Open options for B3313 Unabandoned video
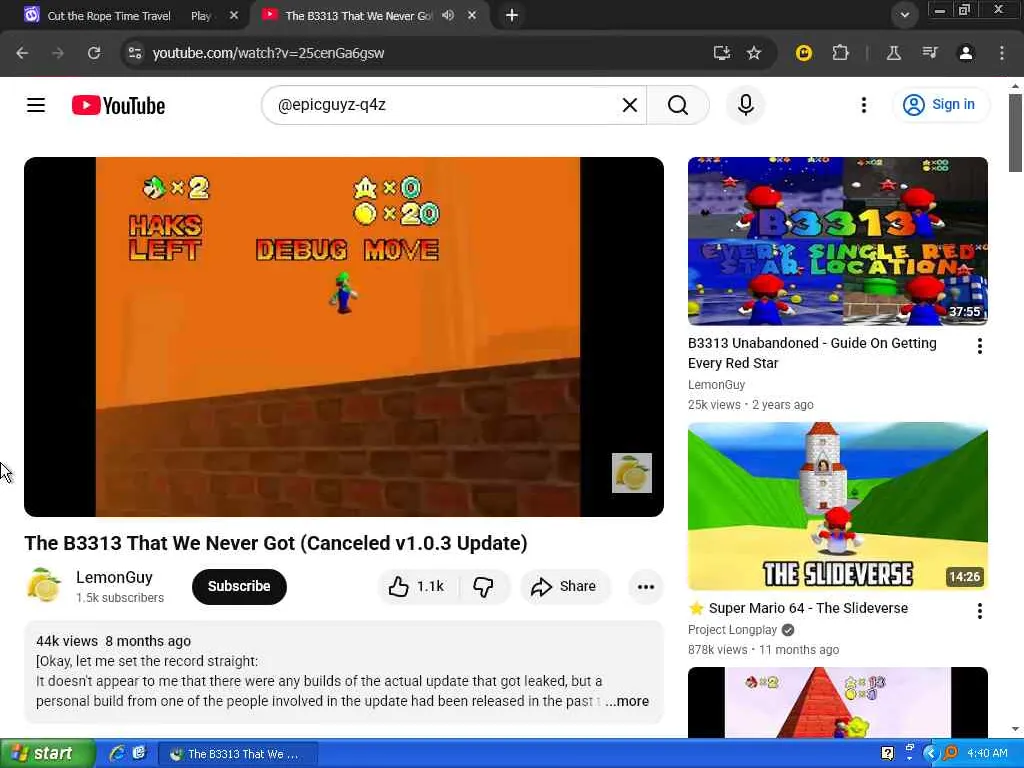 coord(980,346)
